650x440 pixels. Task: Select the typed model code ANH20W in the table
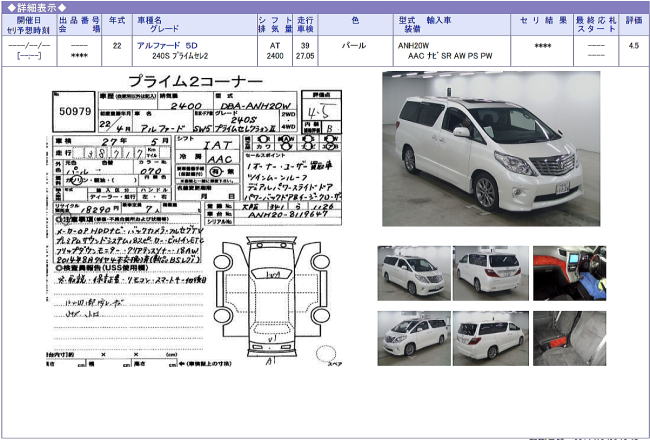413,46
